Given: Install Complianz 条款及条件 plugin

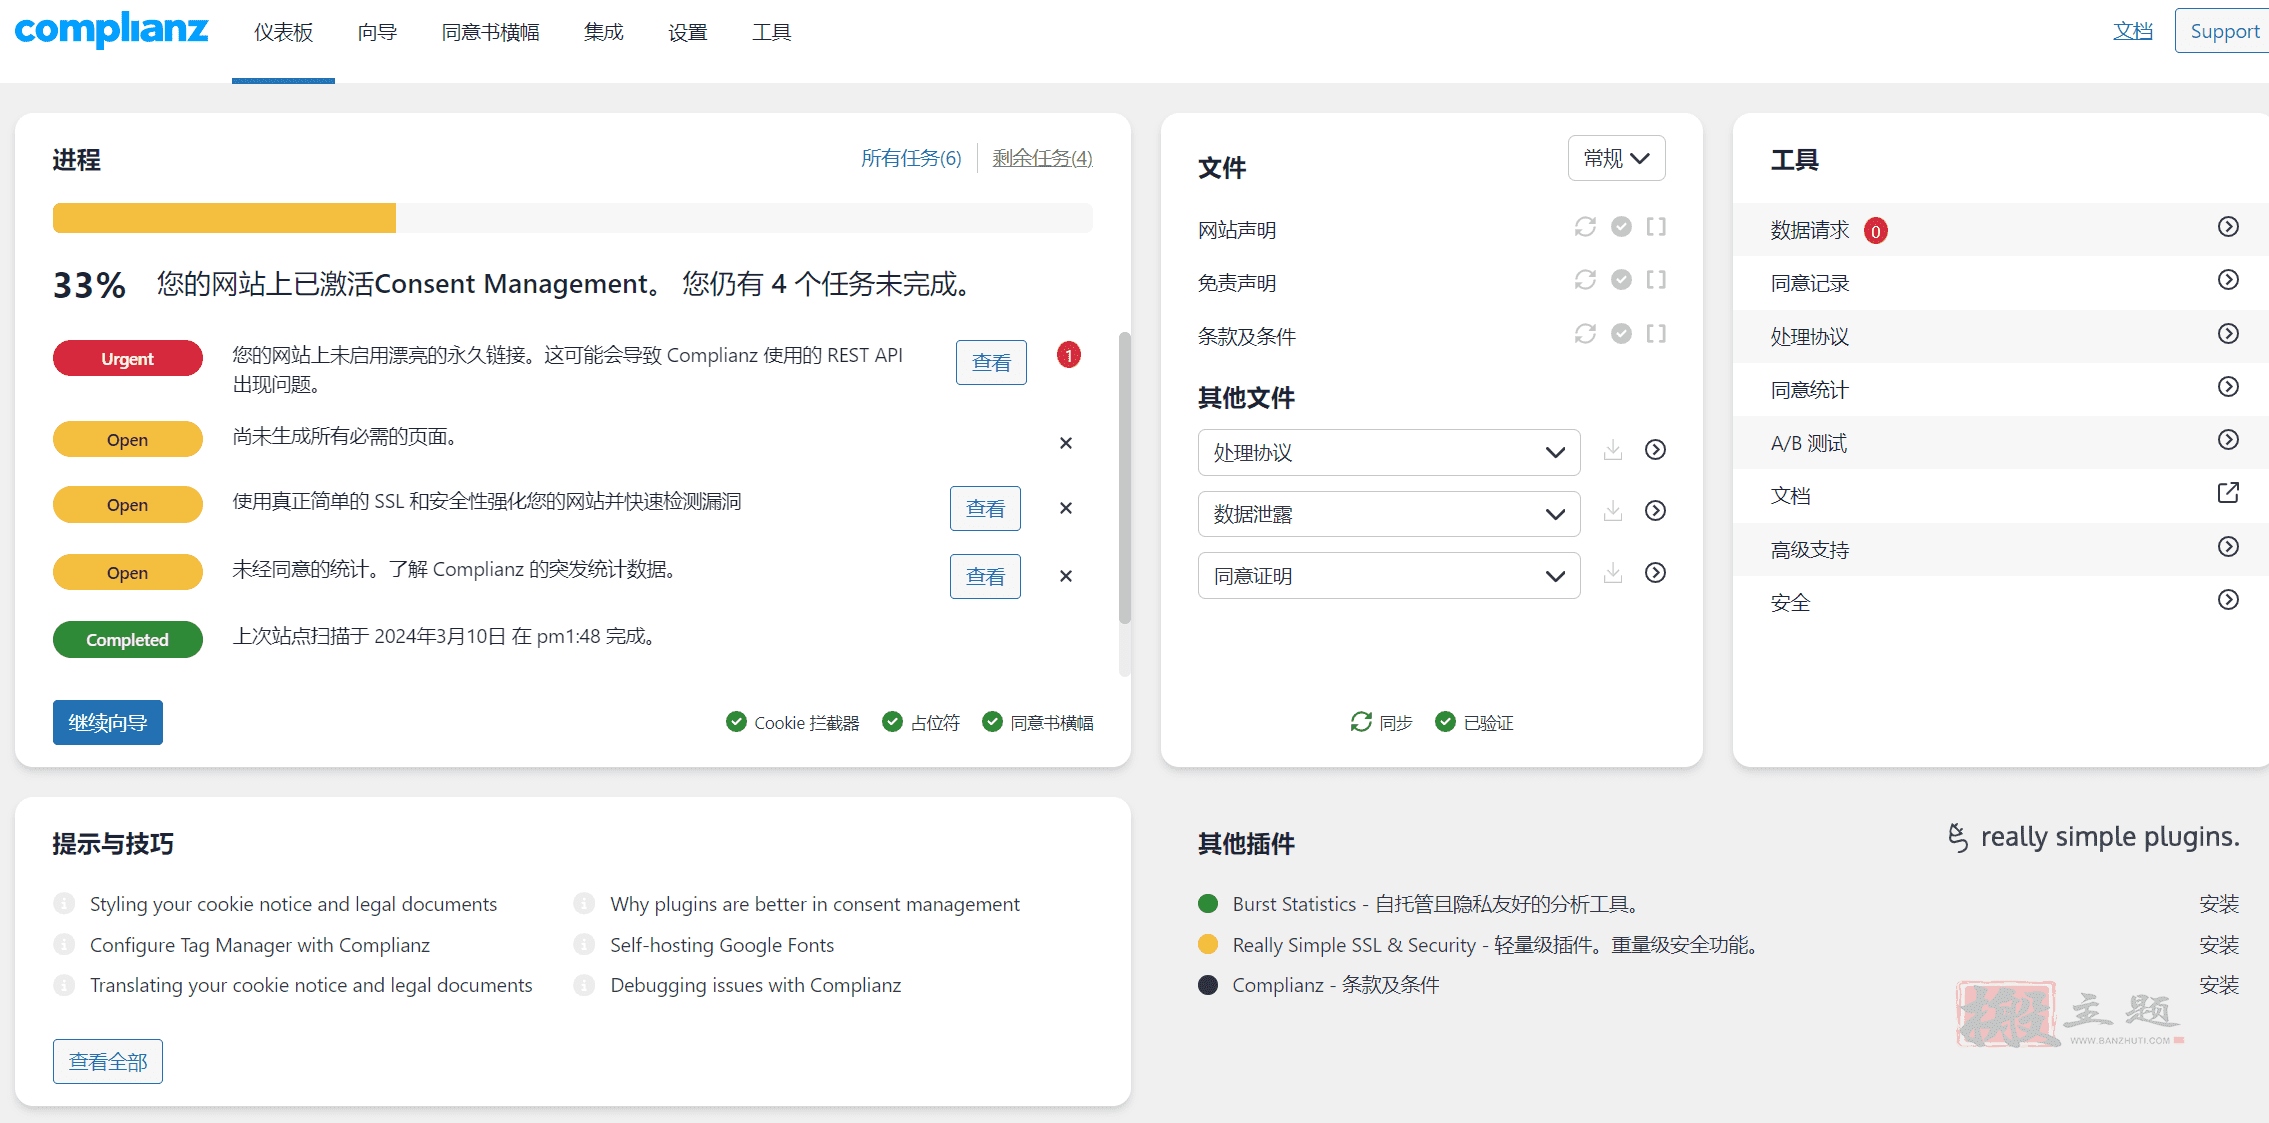Looking at the screenshot, I should tap(2219, 985).
